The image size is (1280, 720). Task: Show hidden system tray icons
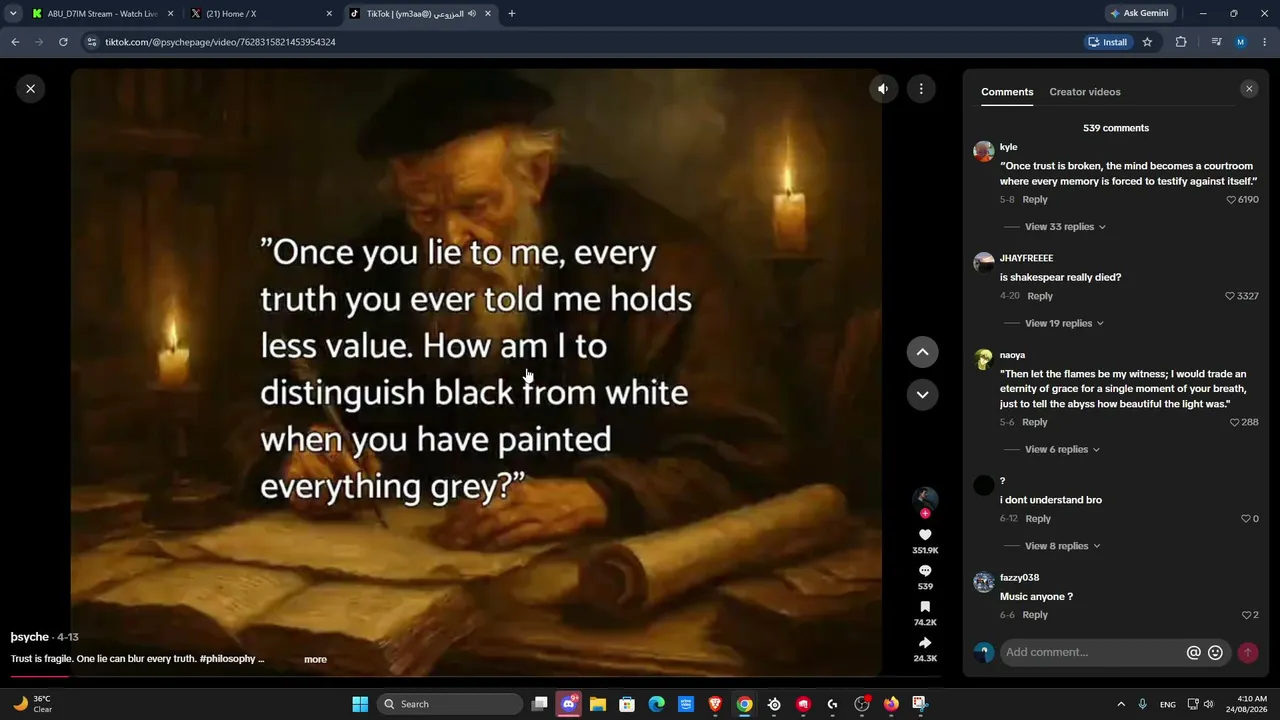click(x=1120, y=704)
